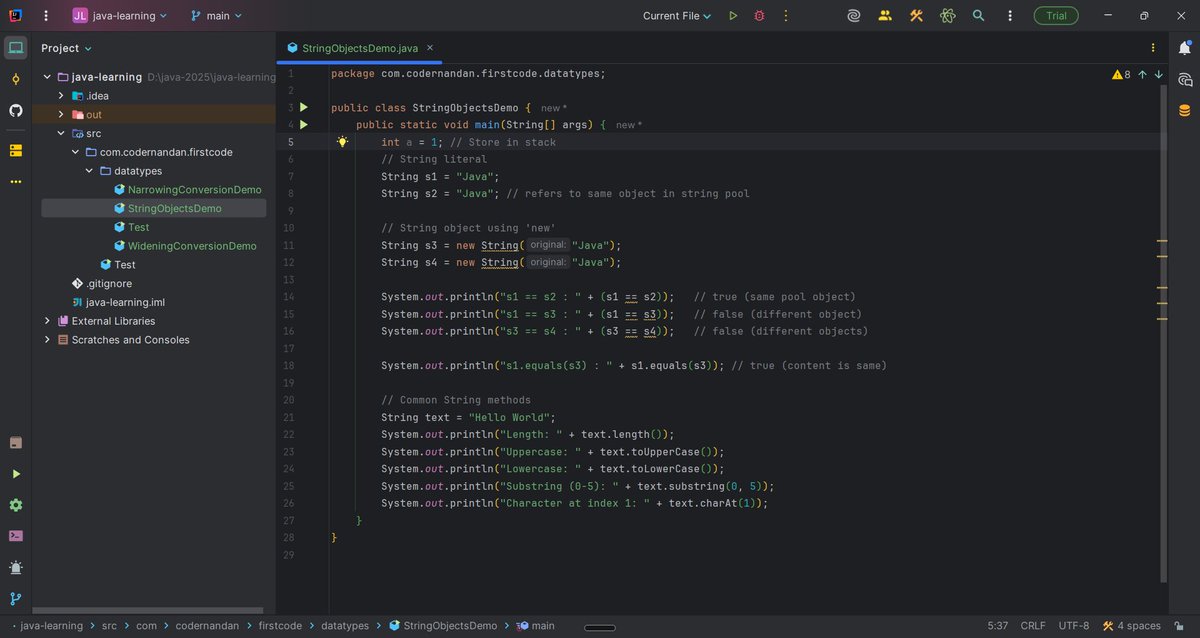This screenshot has width=1200, height=638.
Task: Collapse the java-learning root folder
Action: pos(47,77)
